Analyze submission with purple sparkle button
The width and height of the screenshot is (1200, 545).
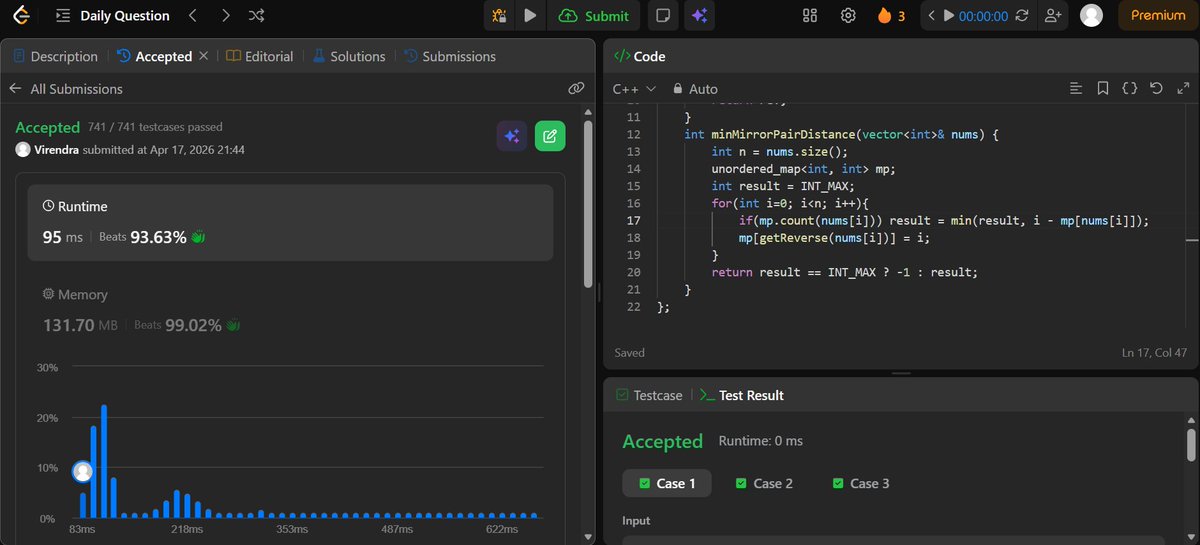pyautogui.click(x=512, y=136)
